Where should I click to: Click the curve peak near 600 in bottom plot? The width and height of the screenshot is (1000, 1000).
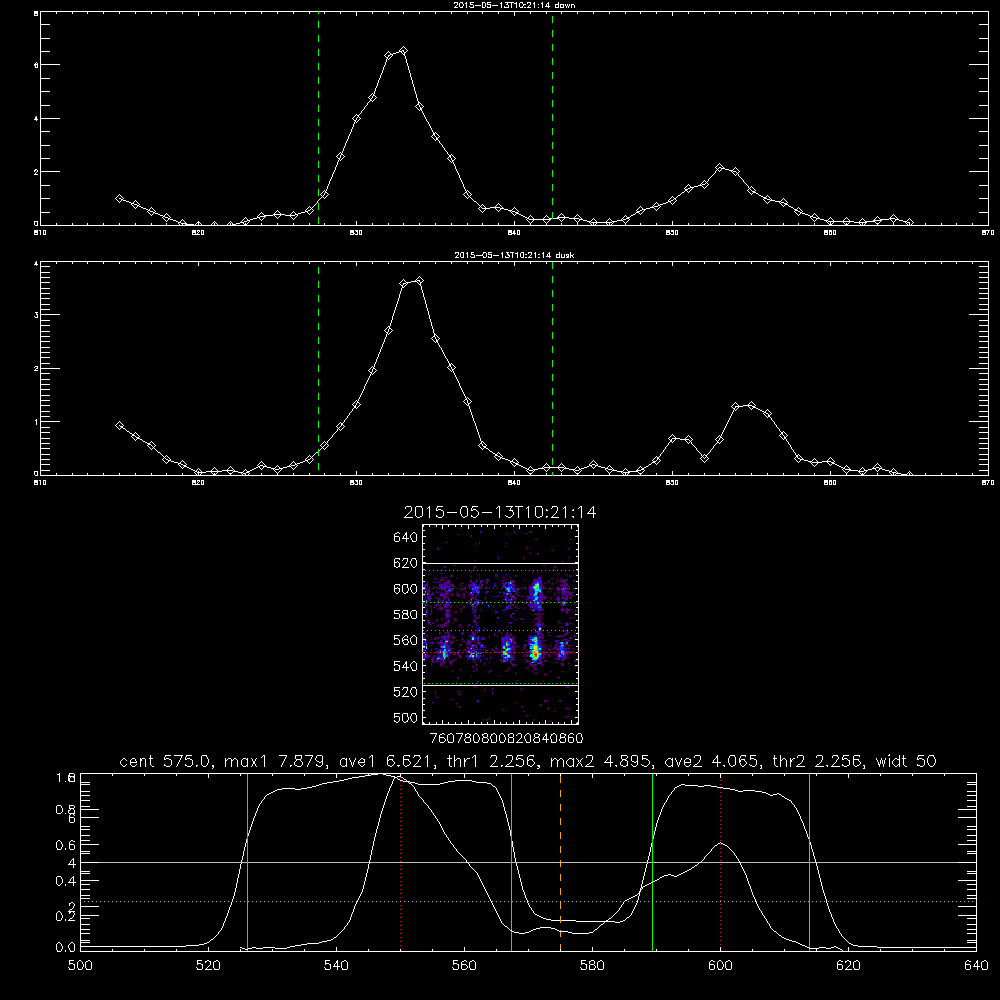pos(721,843)
